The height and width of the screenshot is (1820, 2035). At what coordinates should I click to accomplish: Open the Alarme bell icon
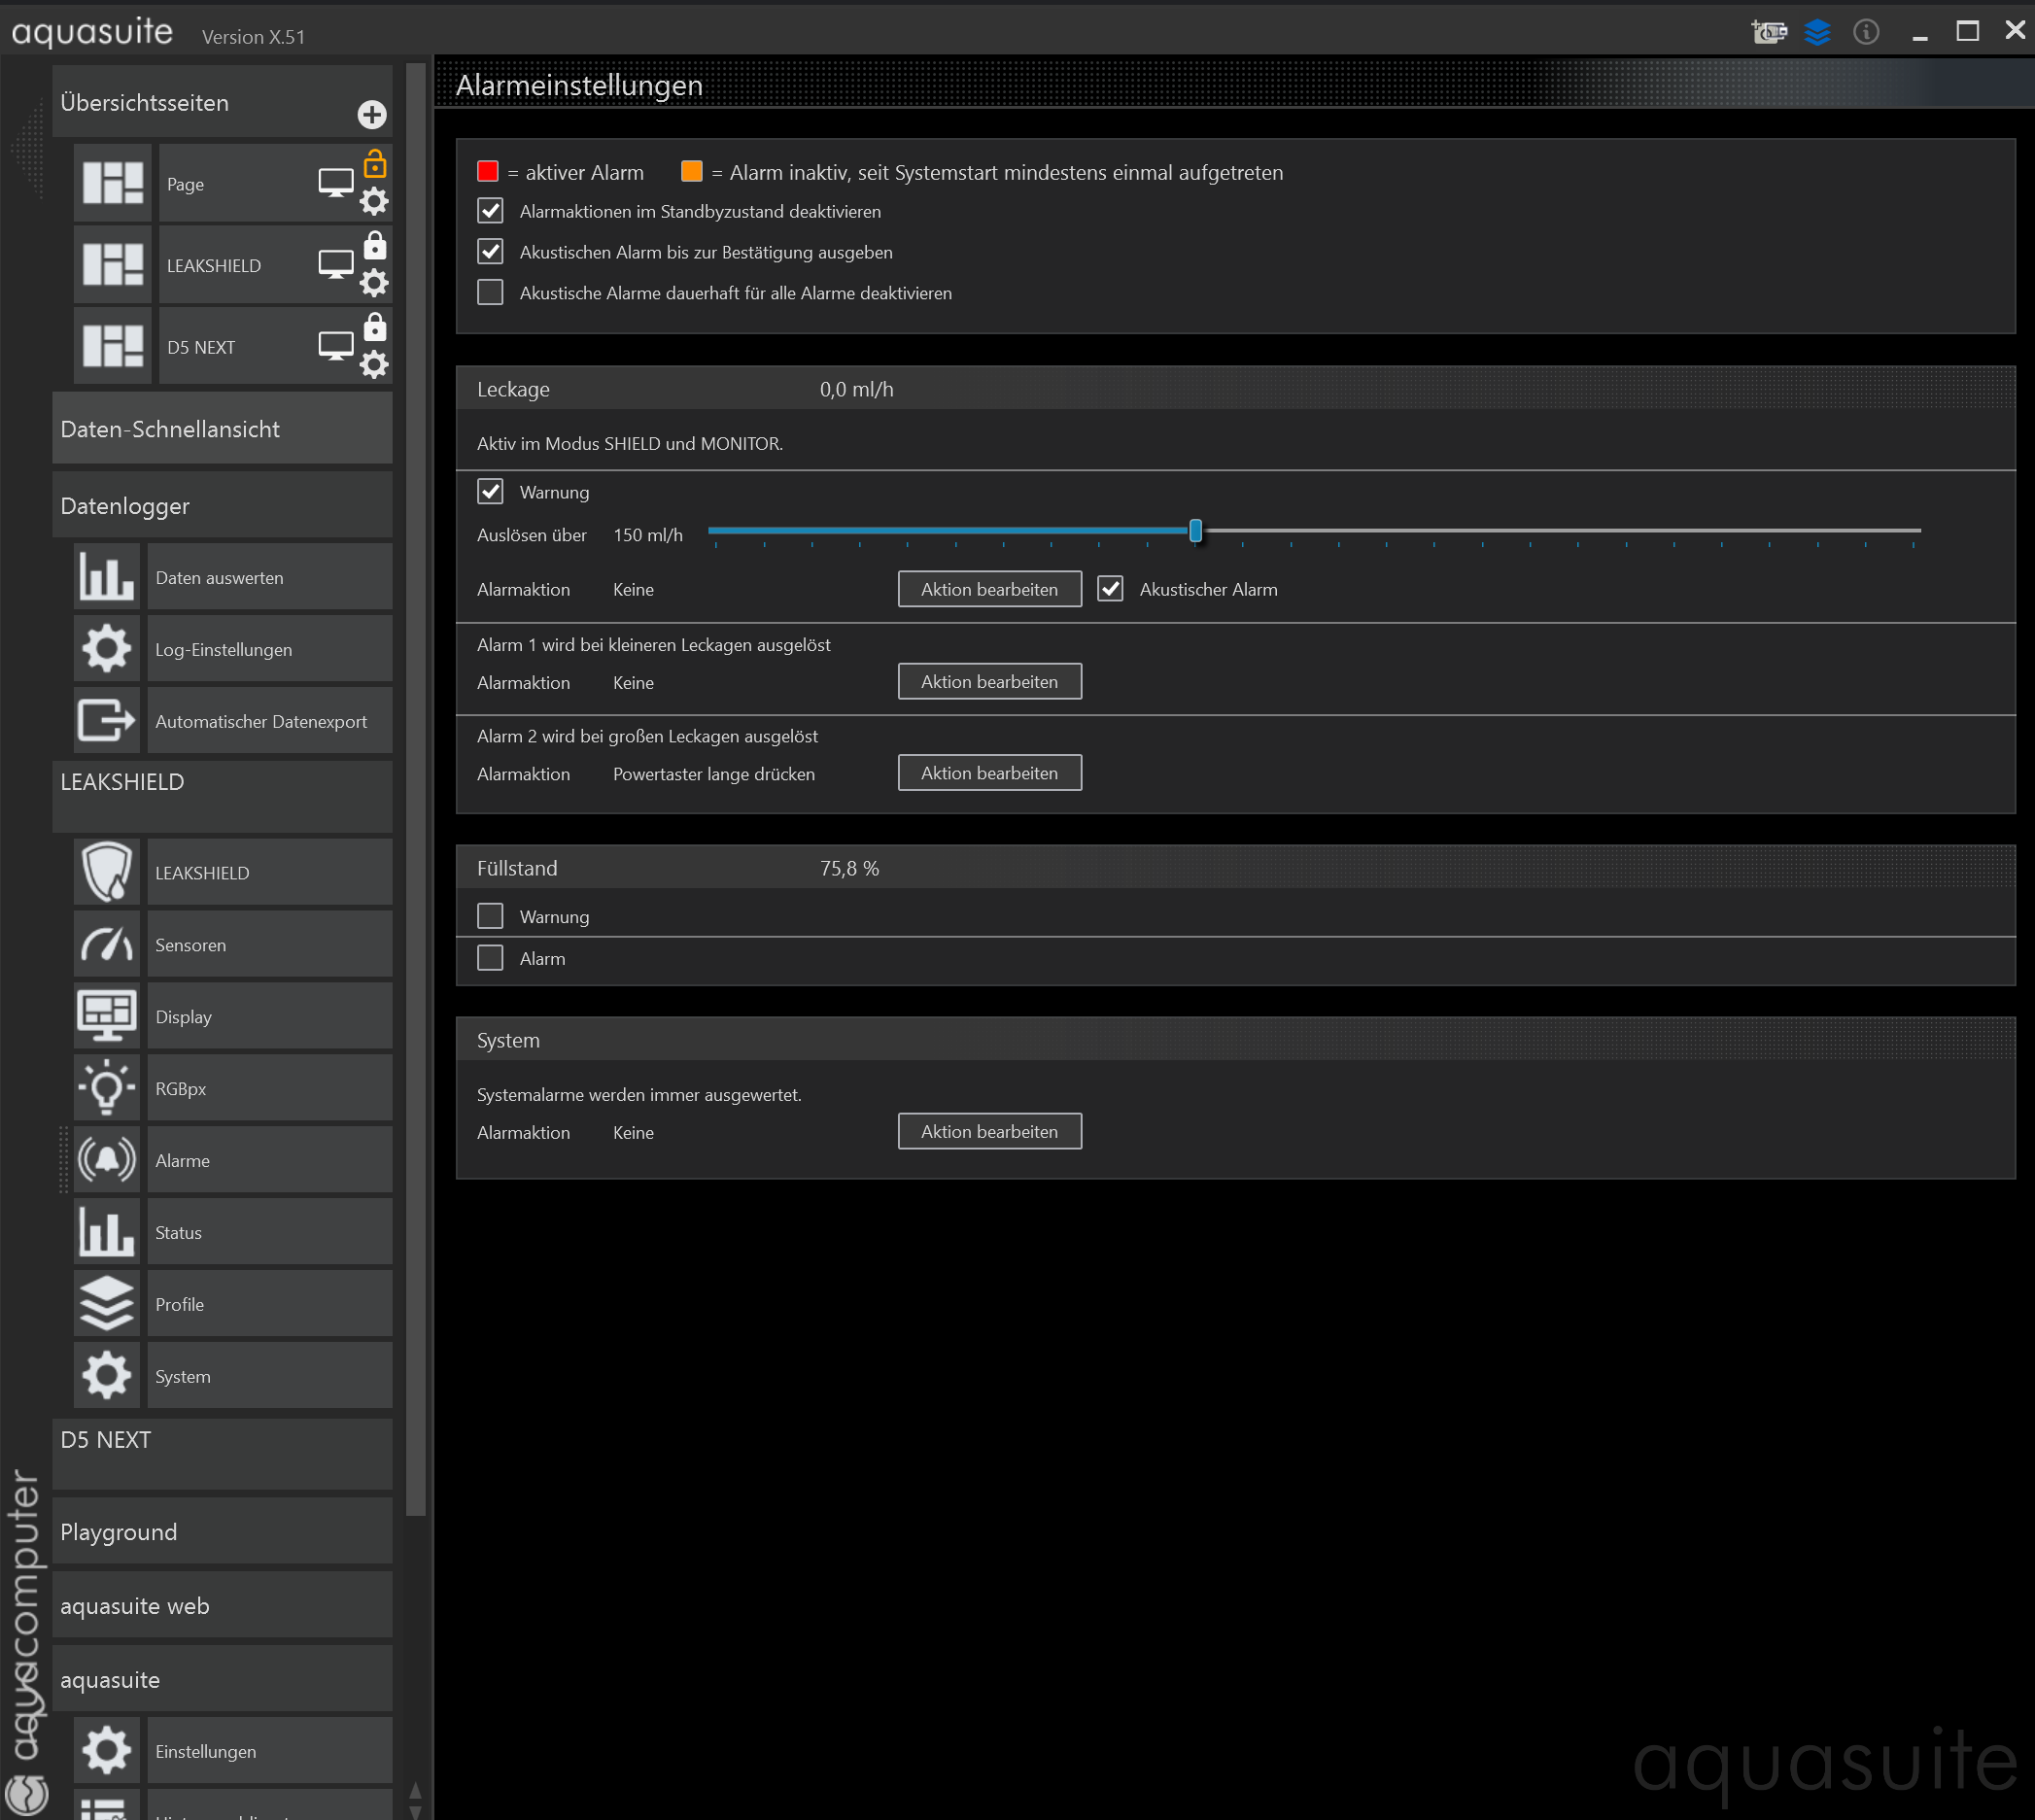click(107, 1160)
